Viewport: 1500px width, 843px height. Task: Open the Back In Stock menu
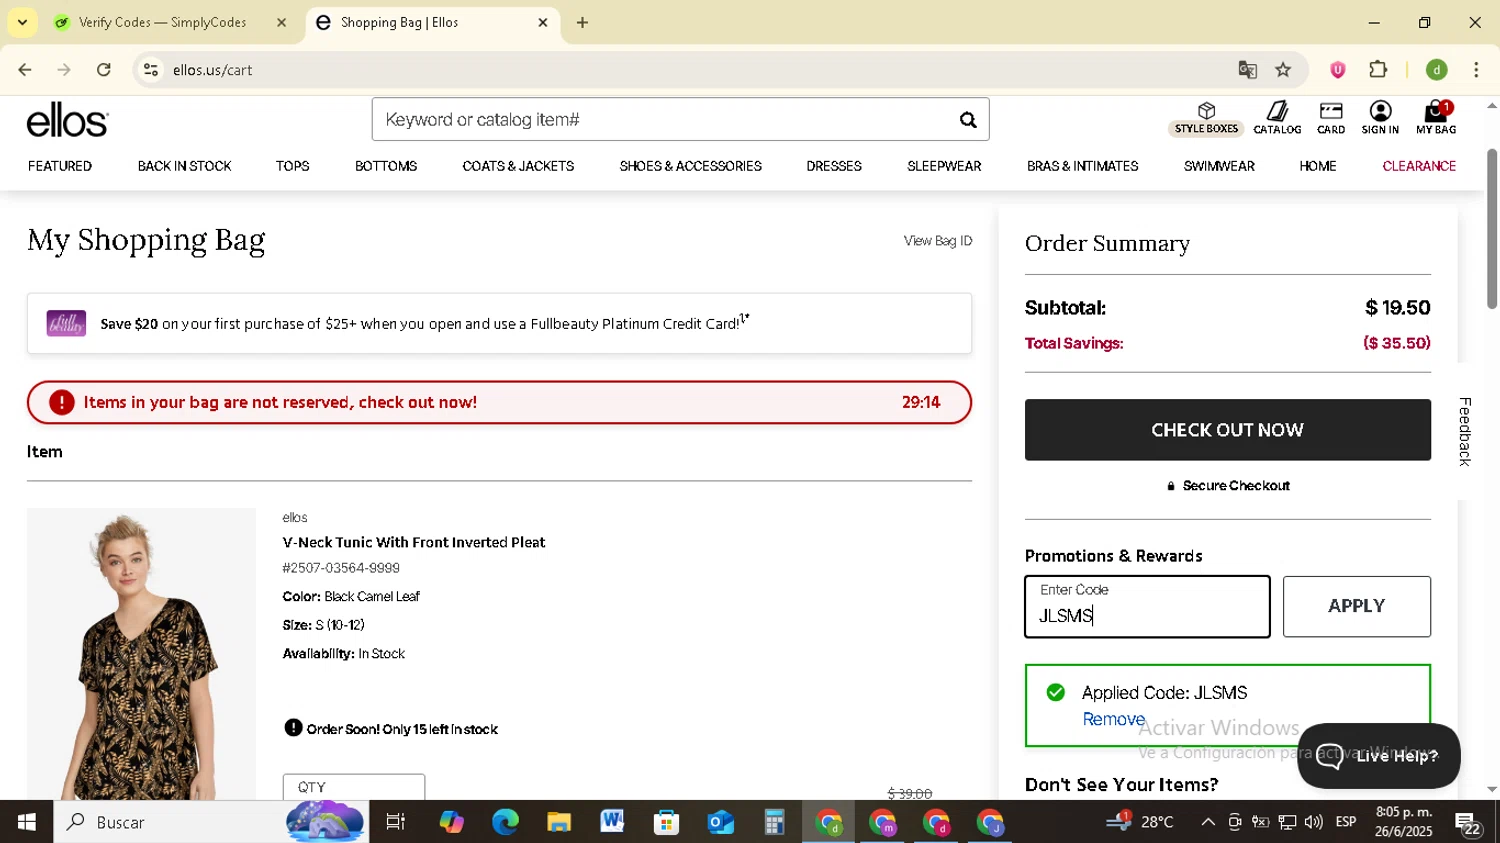click(184, 166)
